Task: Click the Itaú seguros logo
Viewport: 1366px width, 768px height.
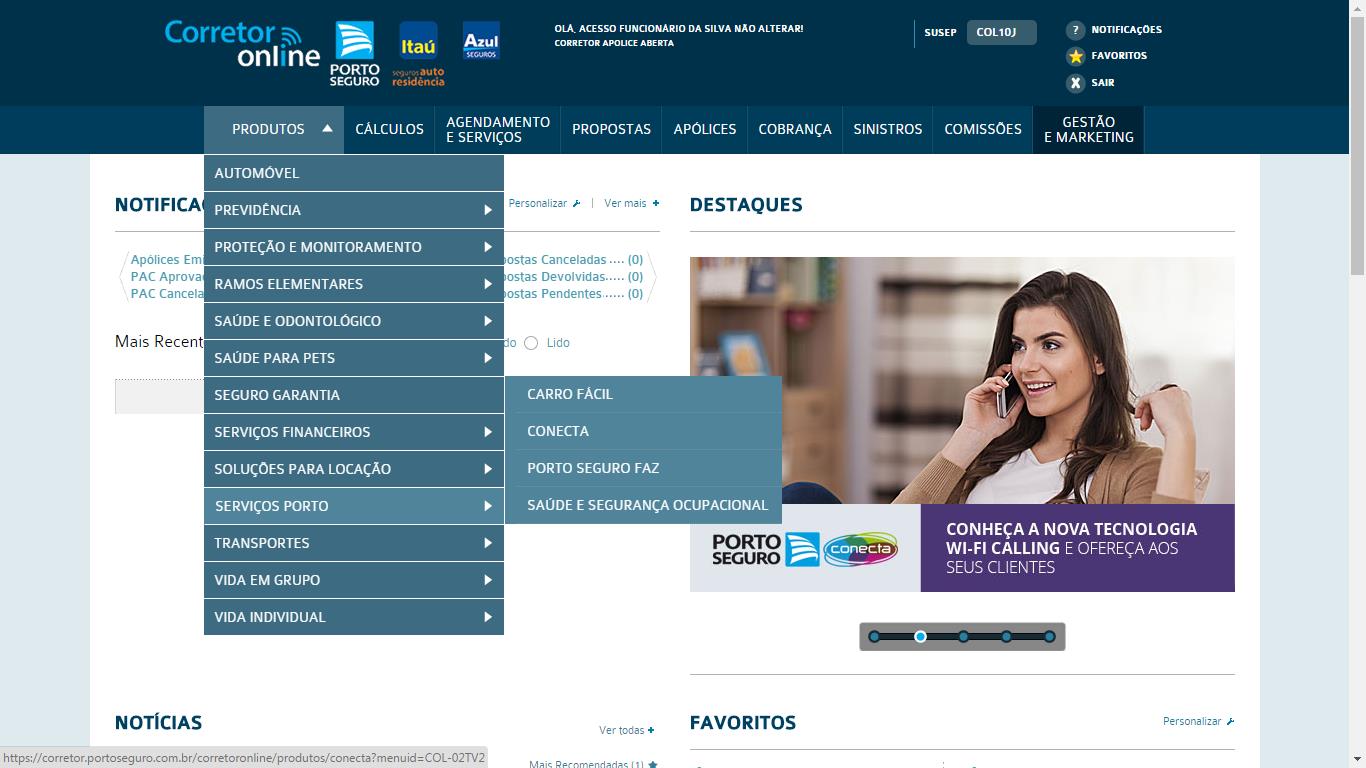Action: (418, 53)
